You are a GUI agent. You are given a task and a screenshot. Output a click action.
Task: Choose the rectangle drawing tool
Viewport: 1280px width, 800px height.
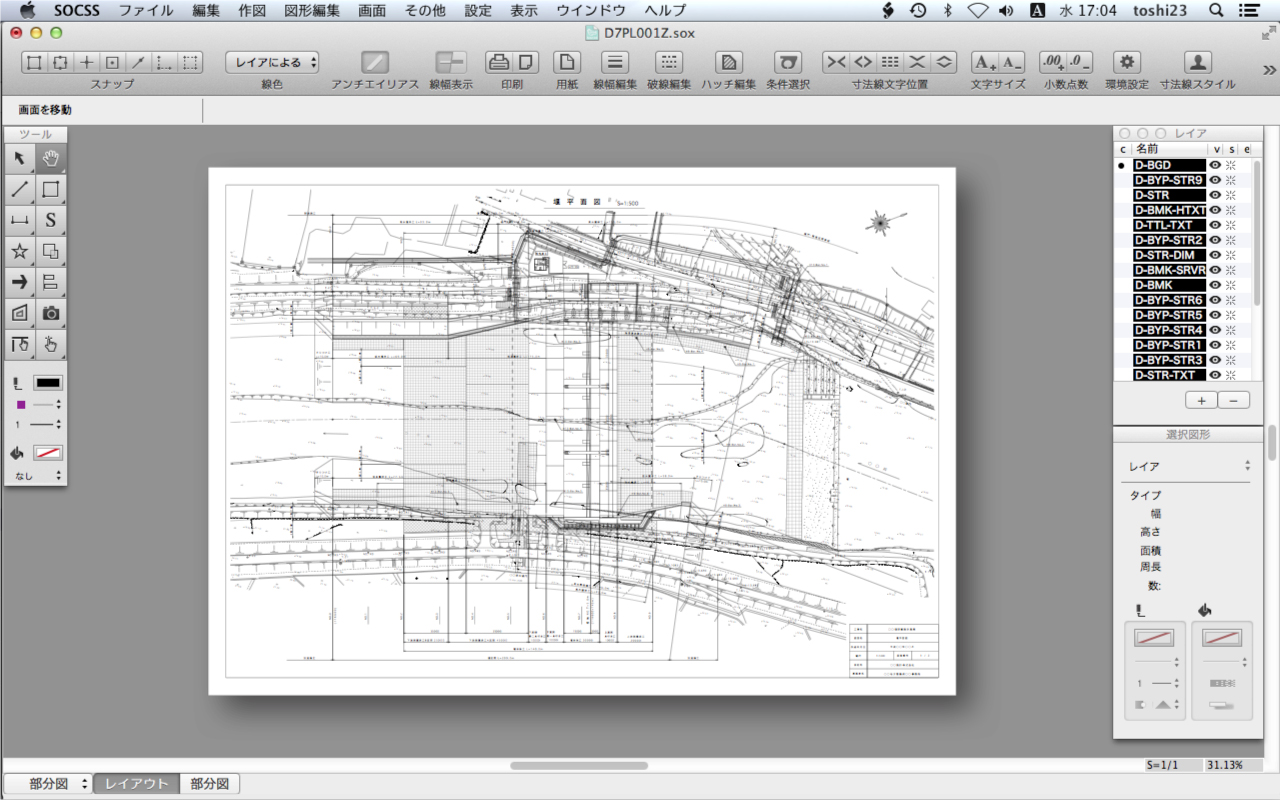pyautogui.click(x=51, y=189)
